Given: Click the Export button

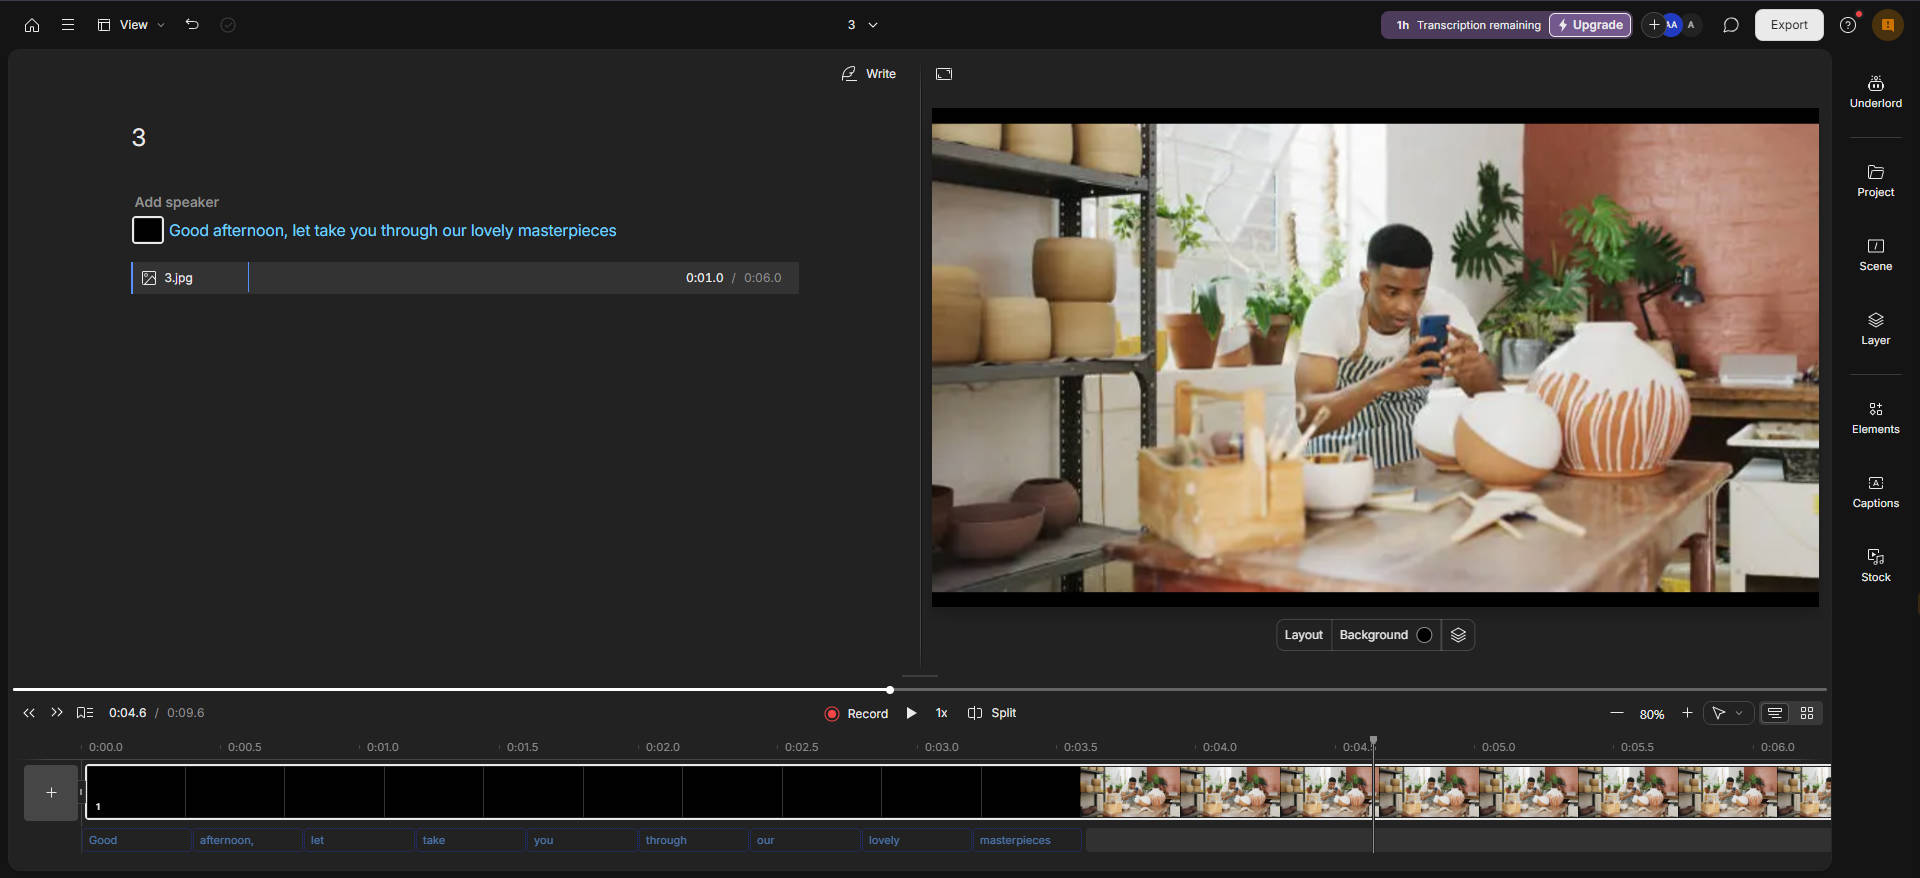Looking at the screenshot, I should 1788,25.
